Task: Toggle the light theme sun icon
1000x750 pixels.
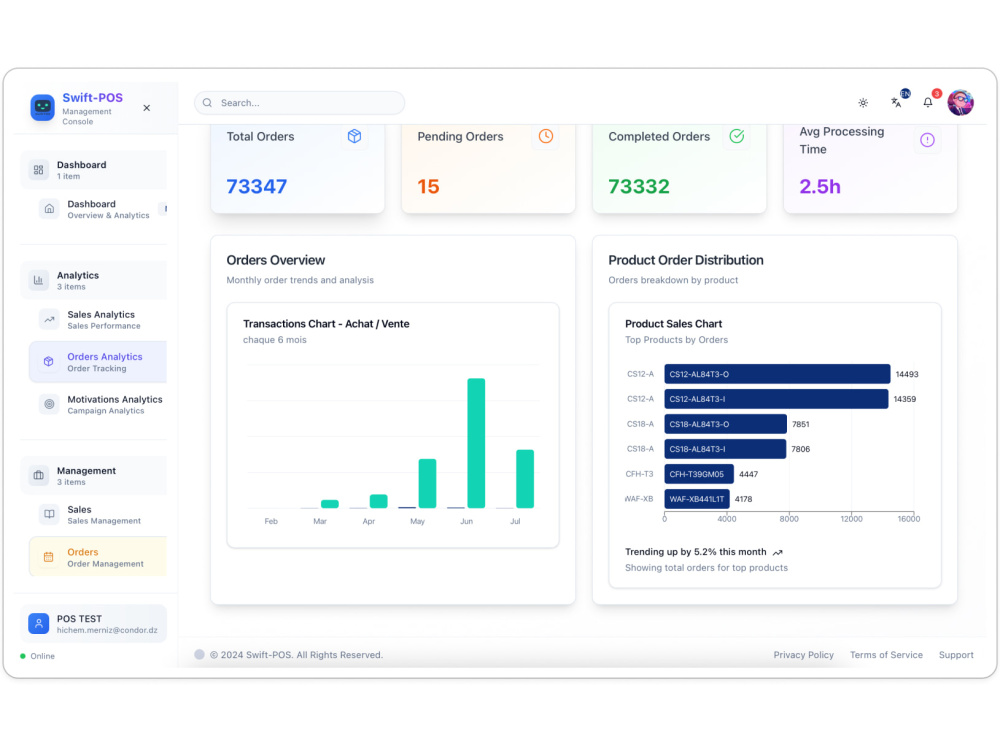Action: click(863, 103)
